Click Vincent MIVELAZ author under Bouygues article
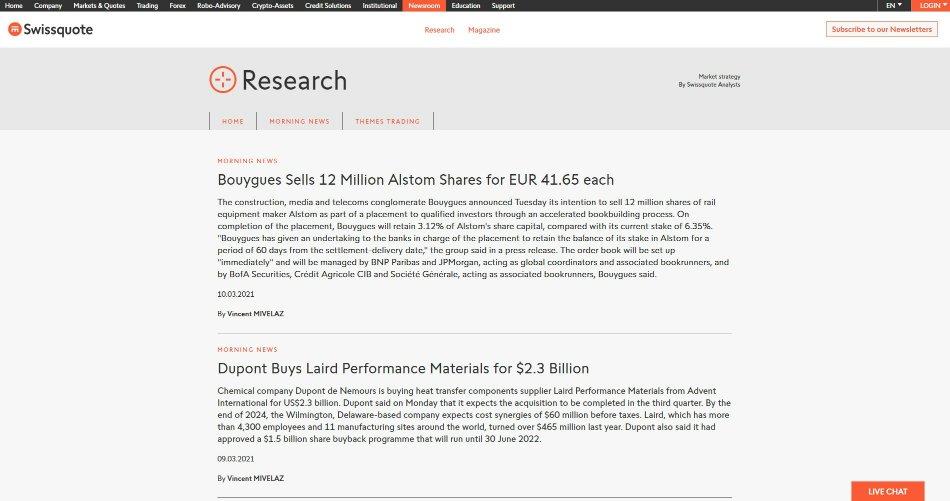Viewport: 950px width, 501px height. pos(255,314)
